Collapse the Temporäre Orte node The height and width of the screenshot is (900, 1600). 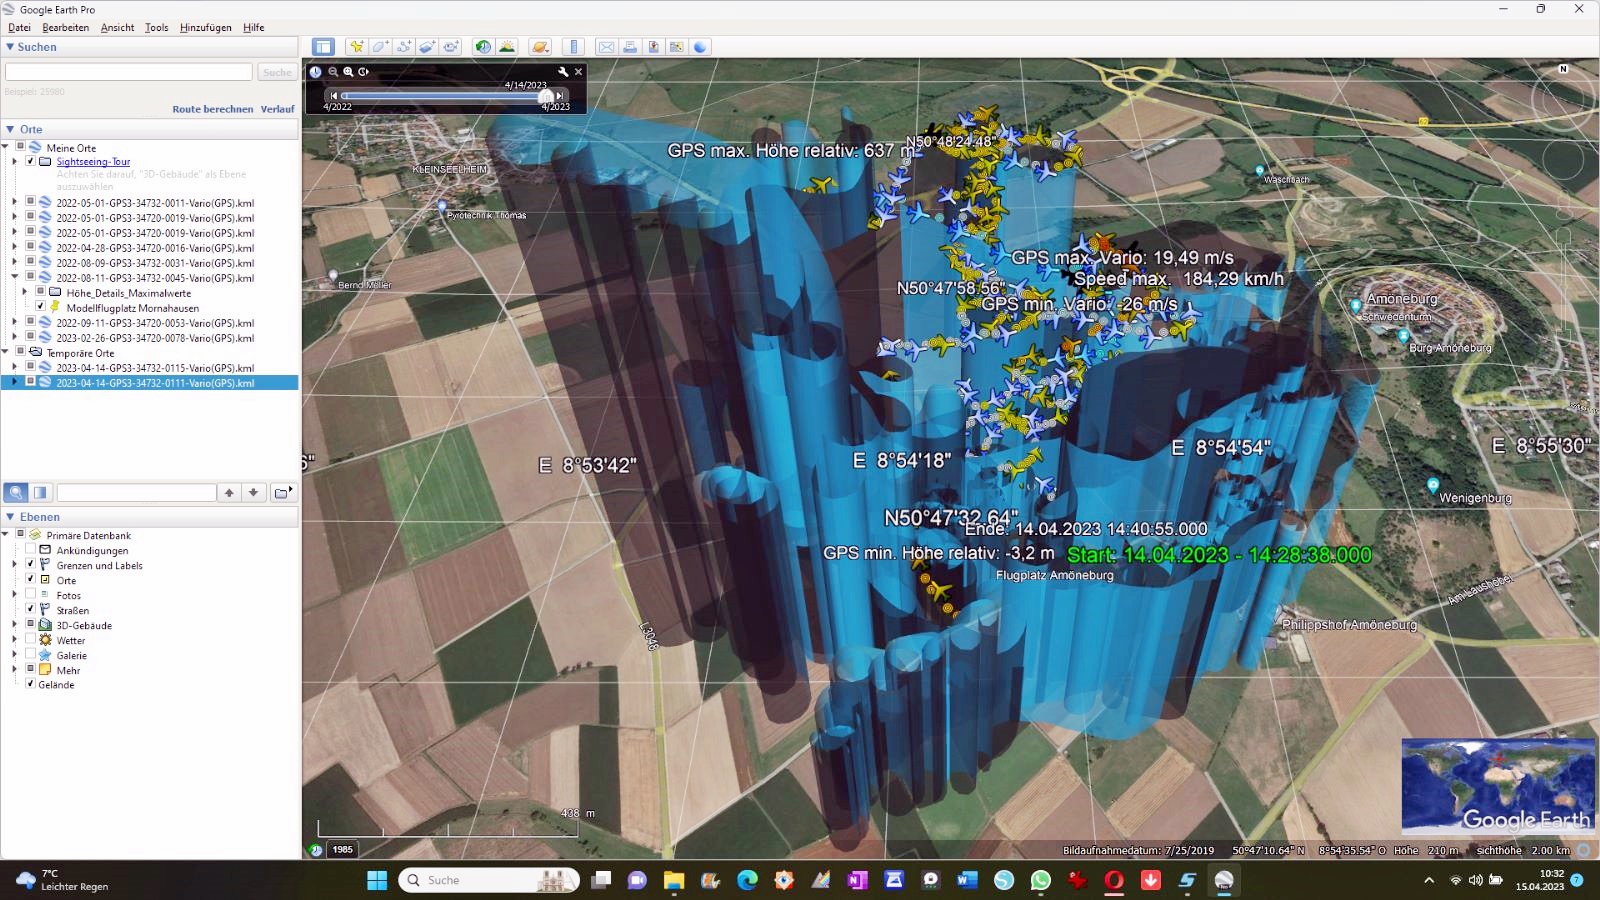(6, 352)
